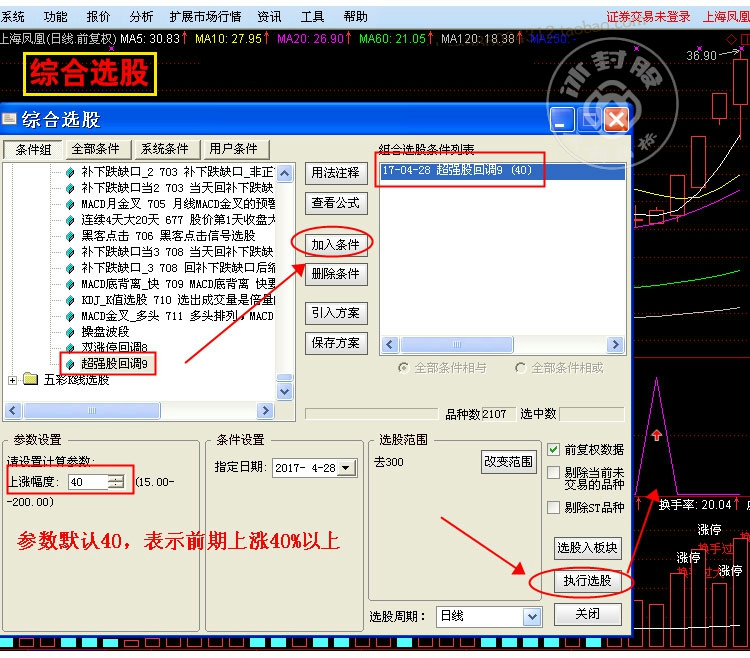The height and width of the screenshot is (658, 750).
Task: Click condition tree scroll-down arrow
Action: point(285,392)
